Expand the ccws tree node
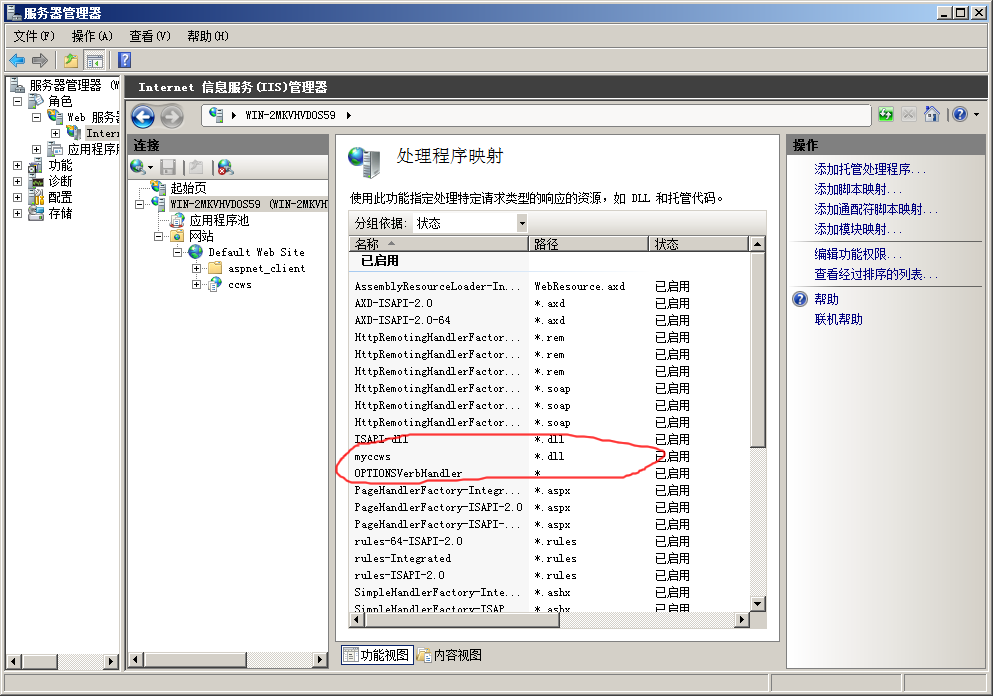 point(197,285)
